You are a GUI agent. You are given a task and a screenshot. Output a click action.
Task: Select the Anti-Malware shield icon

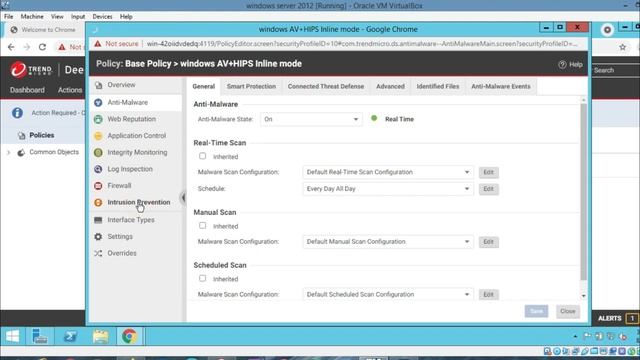(x=98, y=102)
